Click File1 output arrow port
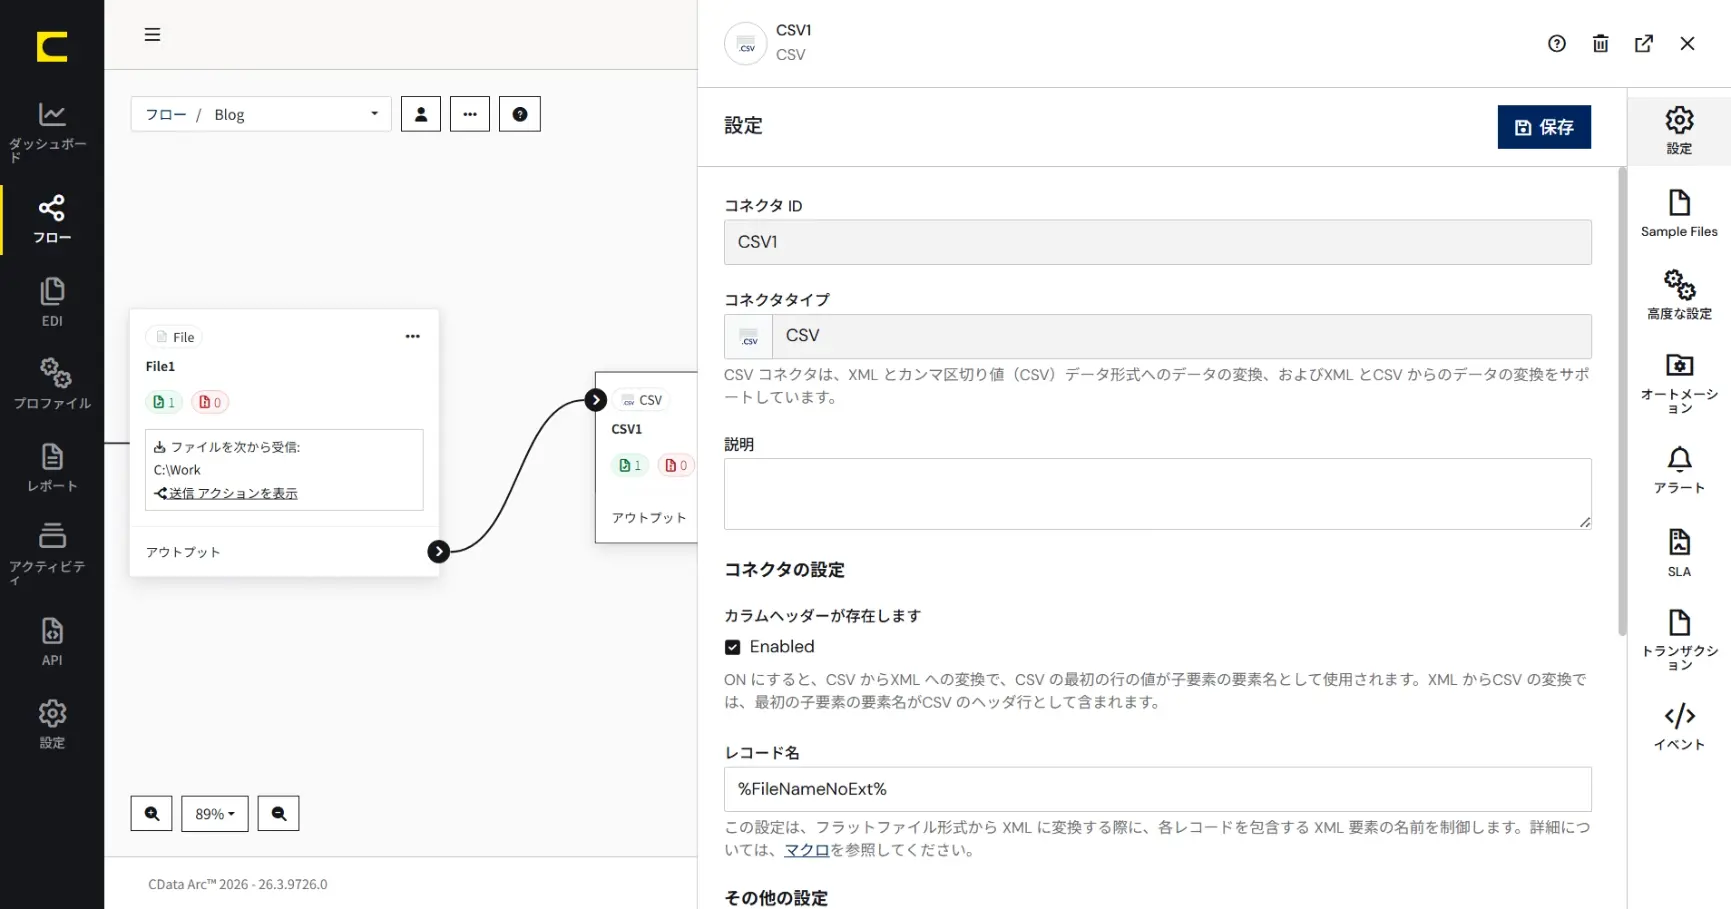Image resolution: width=1731 pixels, height=909 pixels. pos(438,551)
